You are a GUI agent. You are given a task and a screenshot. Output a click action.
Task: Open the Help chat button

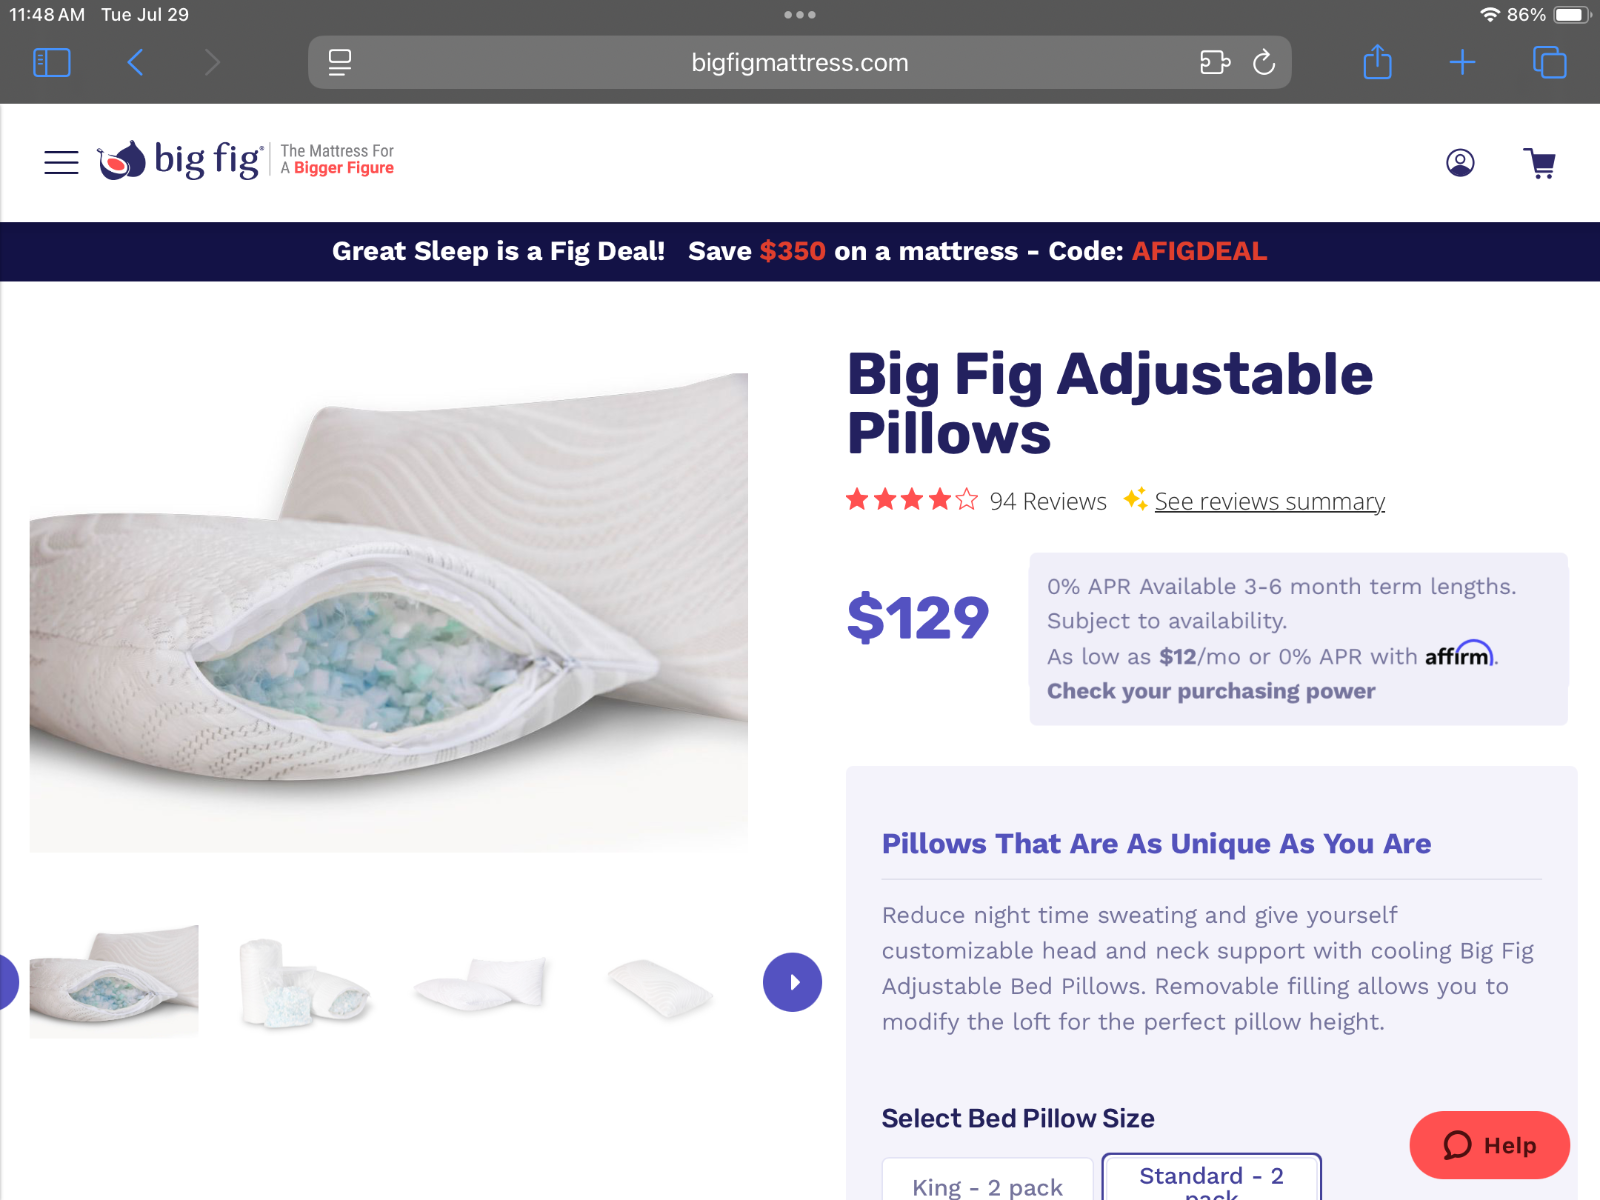click(x=1489, y=1145)
